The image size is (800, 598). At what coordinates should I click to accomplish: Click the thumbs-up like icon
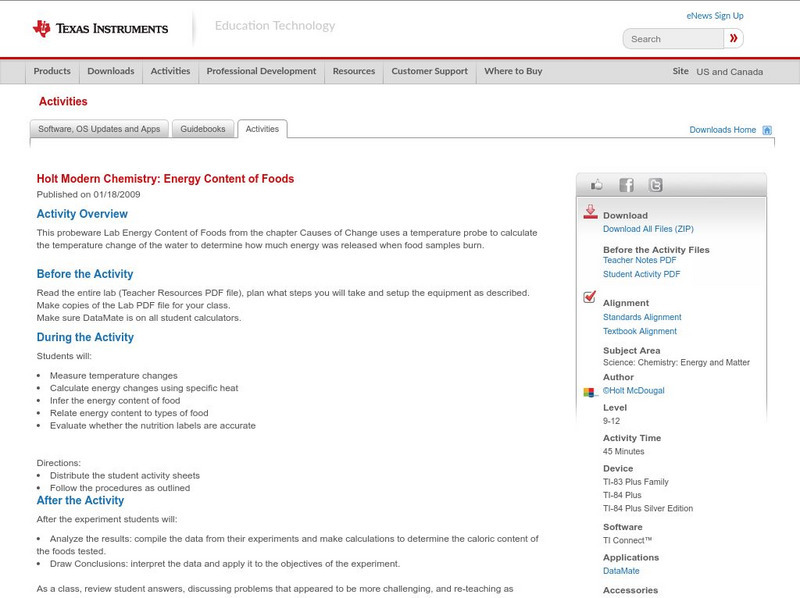596,185
